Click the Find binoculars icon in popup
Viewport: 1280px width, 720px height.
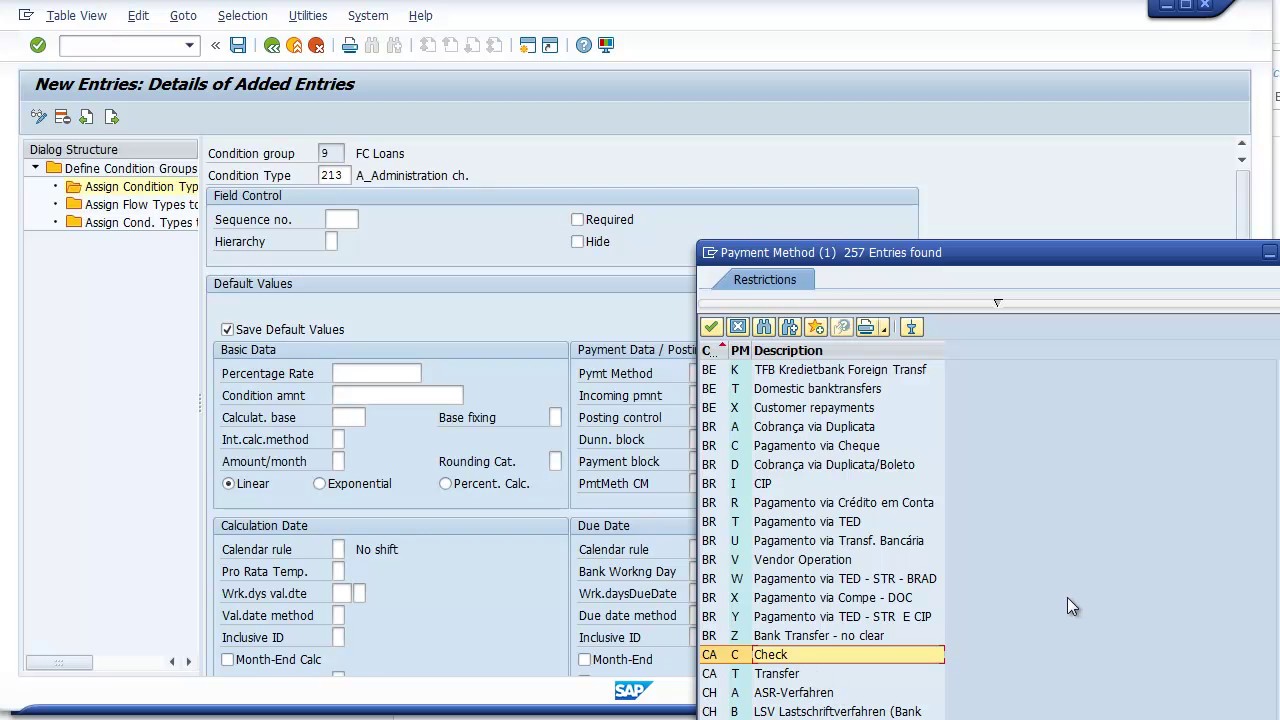[x=764, y=327]
